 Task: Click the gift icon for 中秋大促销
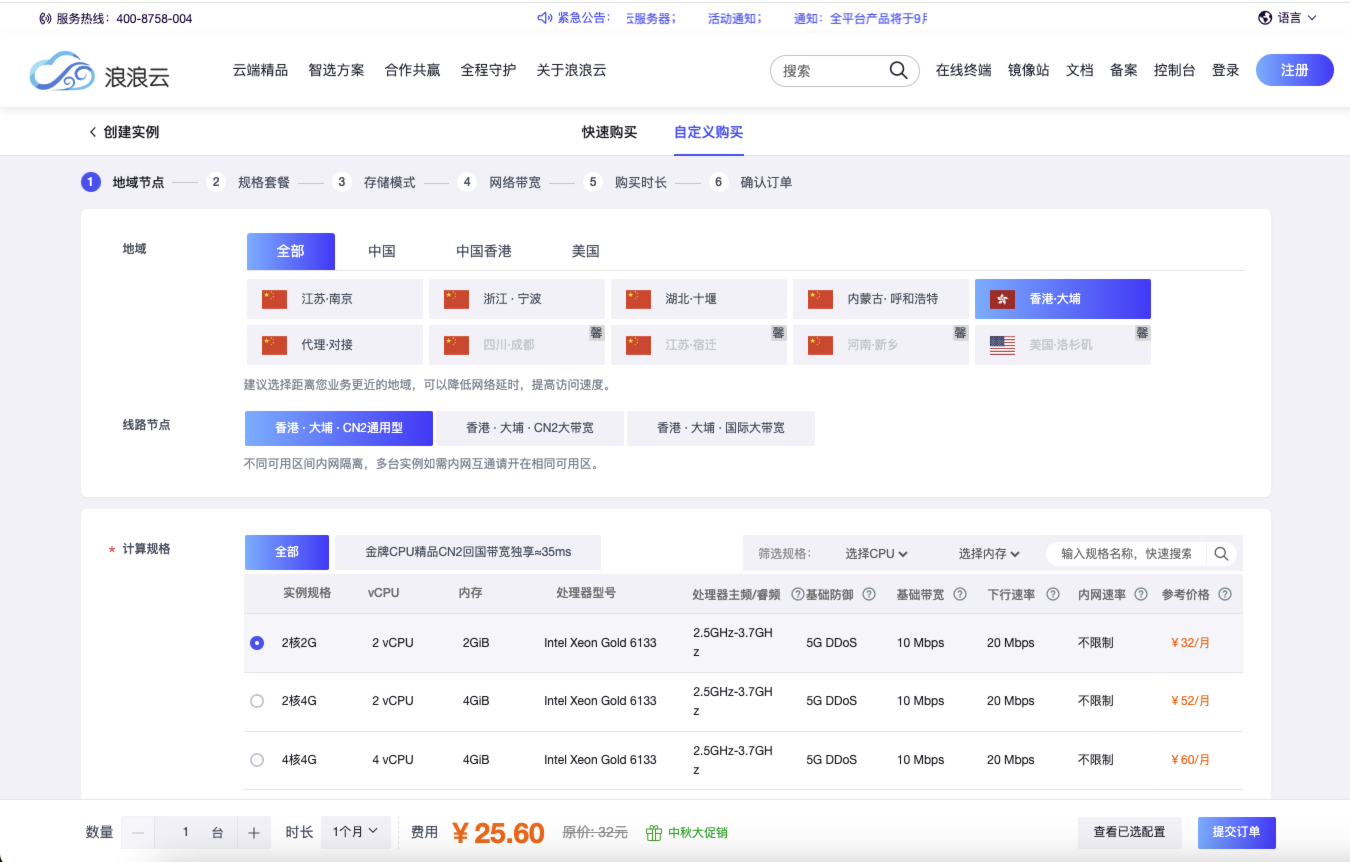(654, 832)
